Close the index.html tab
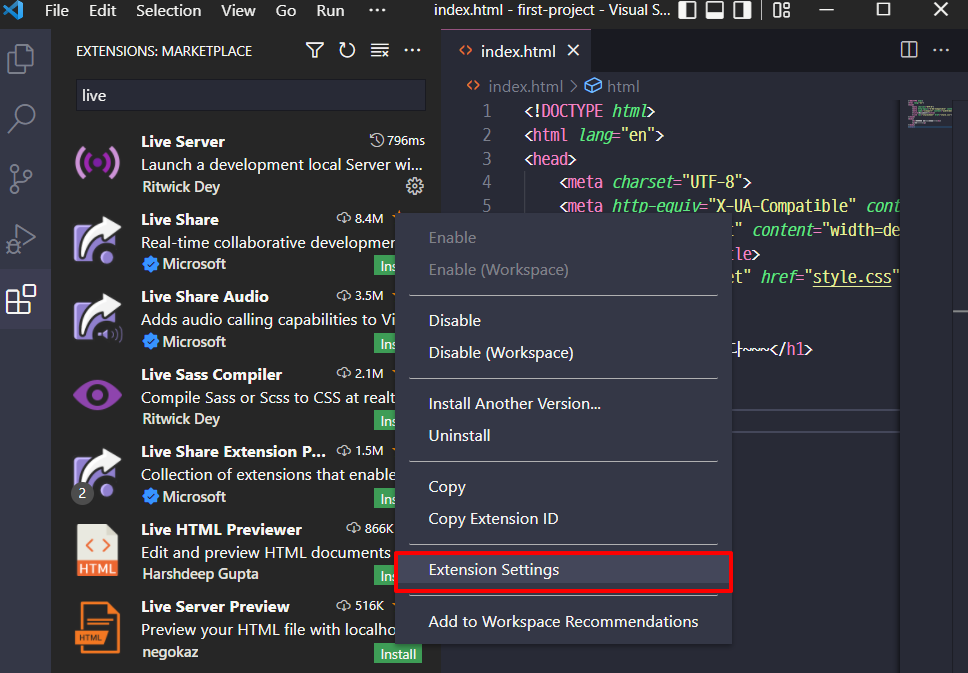The width and height of the screenshot is (968, 673). [x=574, y=50]
